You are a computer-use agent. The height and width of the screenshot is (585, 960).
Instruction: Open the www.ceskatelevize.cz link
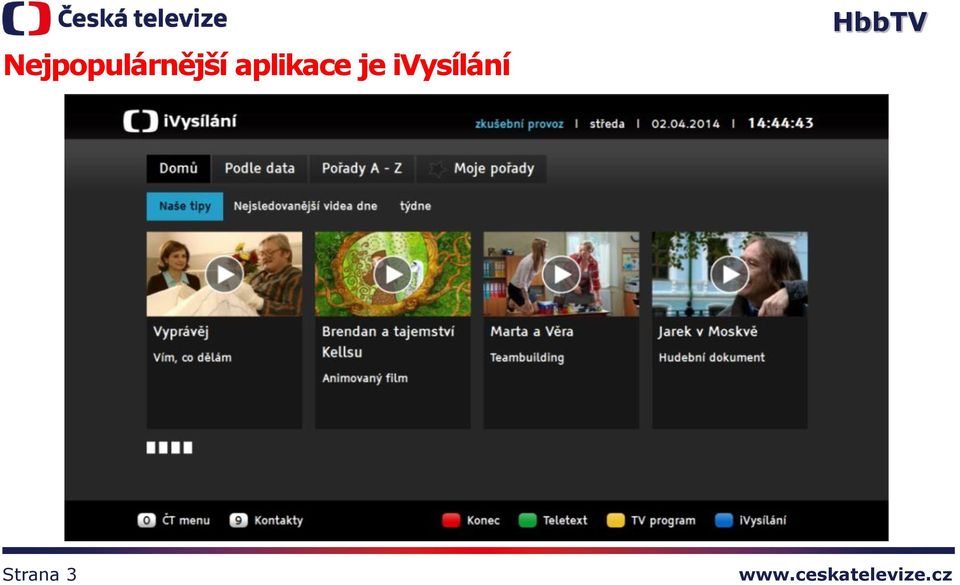click(846, 575)
